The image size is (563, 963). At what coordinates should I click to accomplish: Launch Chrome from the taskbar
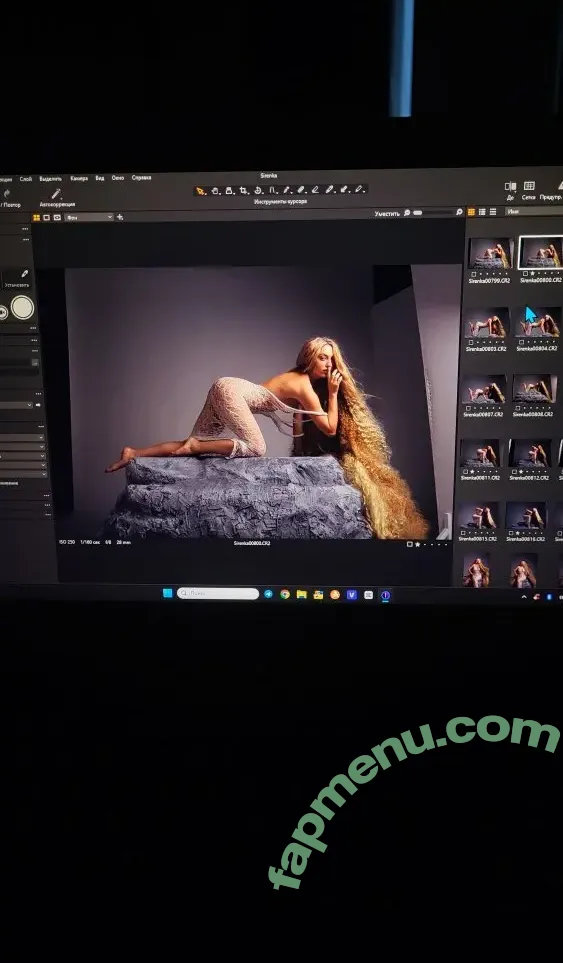coord(285,594)
